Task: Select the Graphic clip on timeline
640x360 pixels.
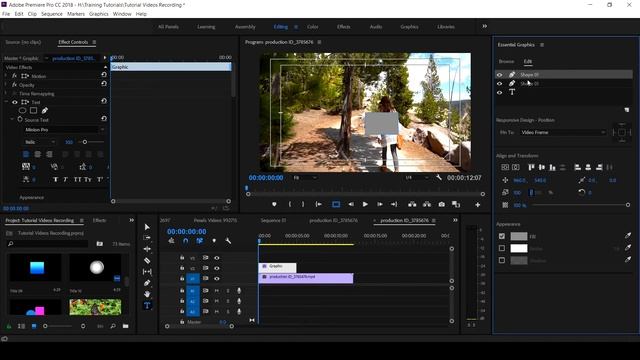Action: coord(277,267)
